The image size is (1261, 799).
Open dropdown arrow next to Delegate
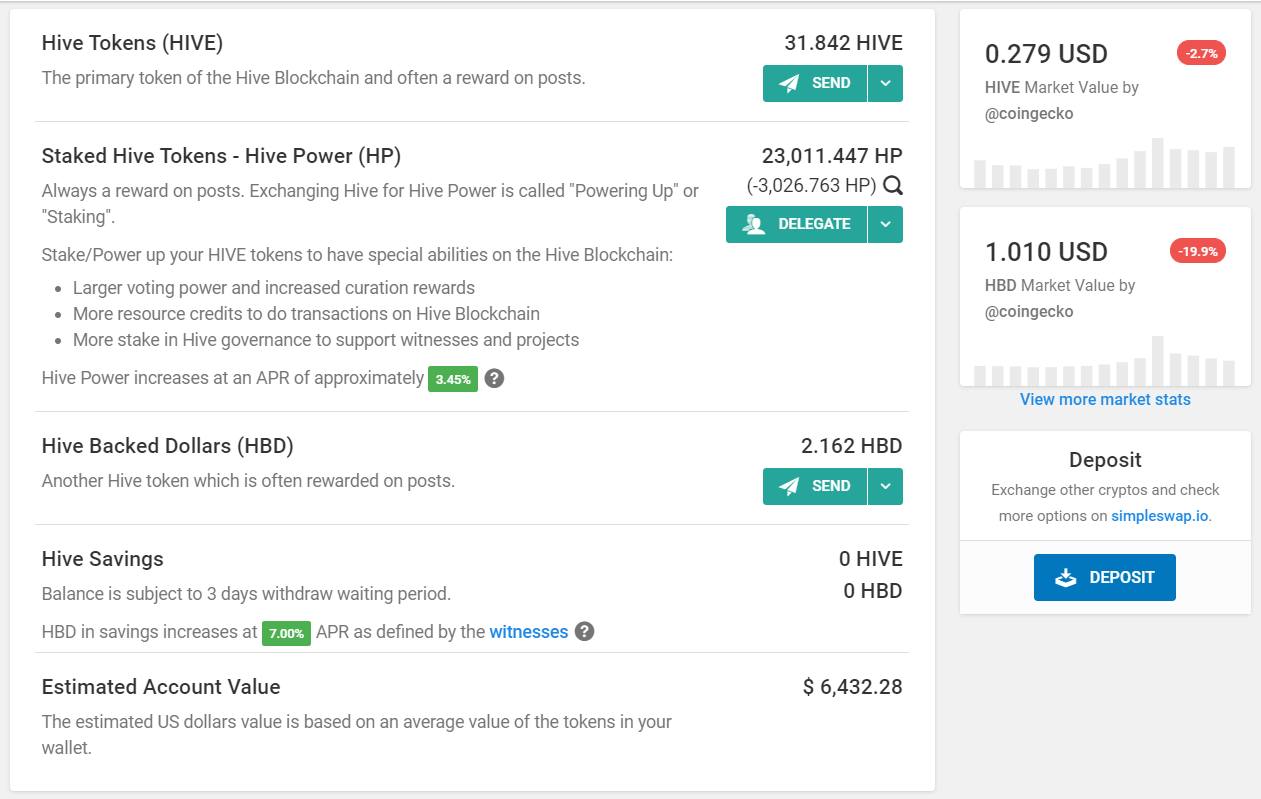click(x=885, y=225)
